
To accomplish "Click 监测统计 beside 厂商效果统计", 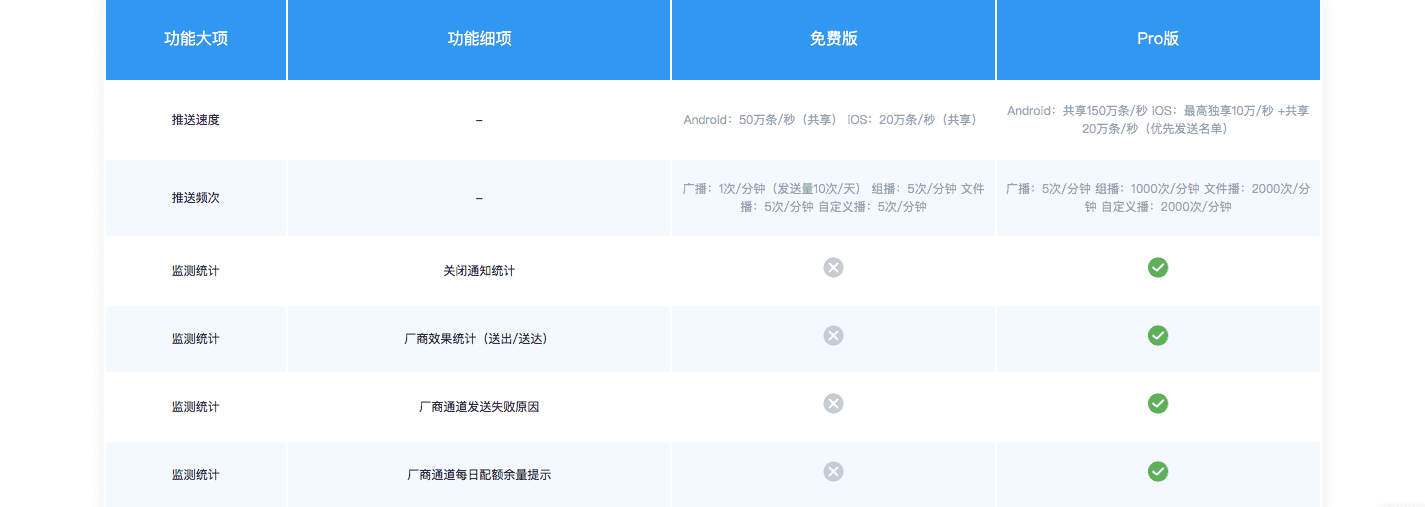I will click(x=196, y=339).
